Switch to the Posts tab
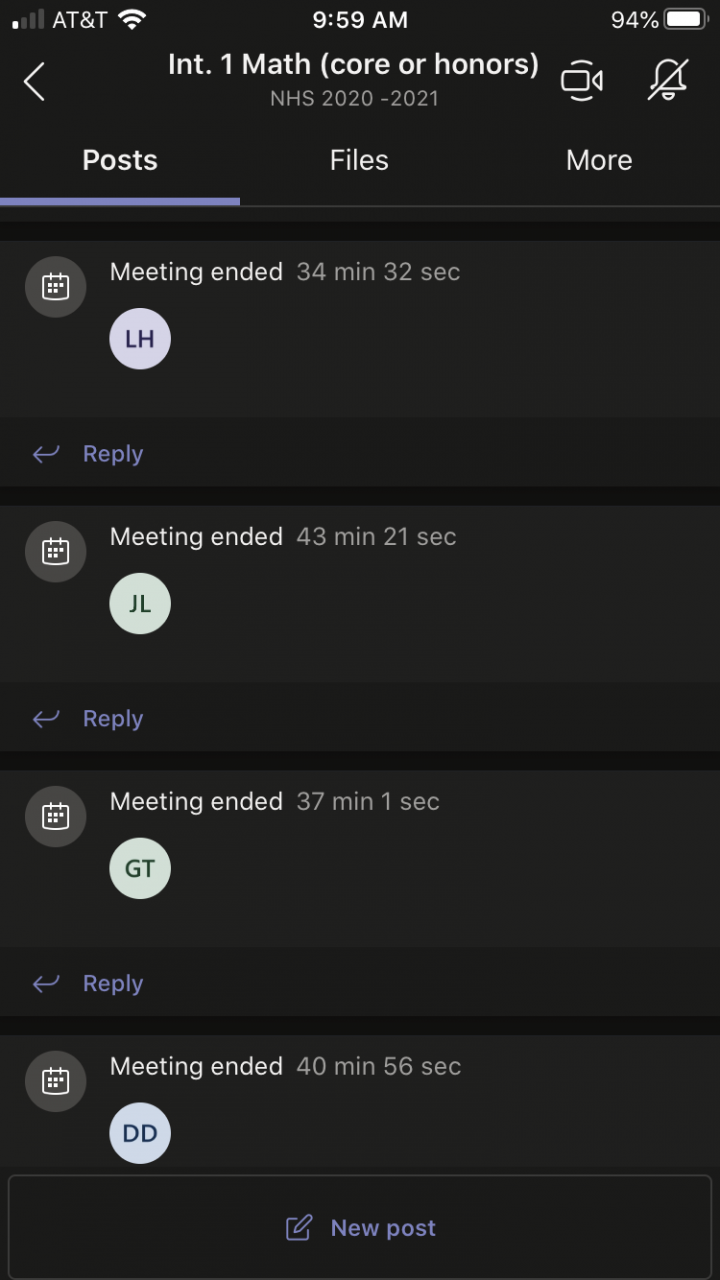Viewport: 720px width, 1280px height. click(x=120, y=161)
